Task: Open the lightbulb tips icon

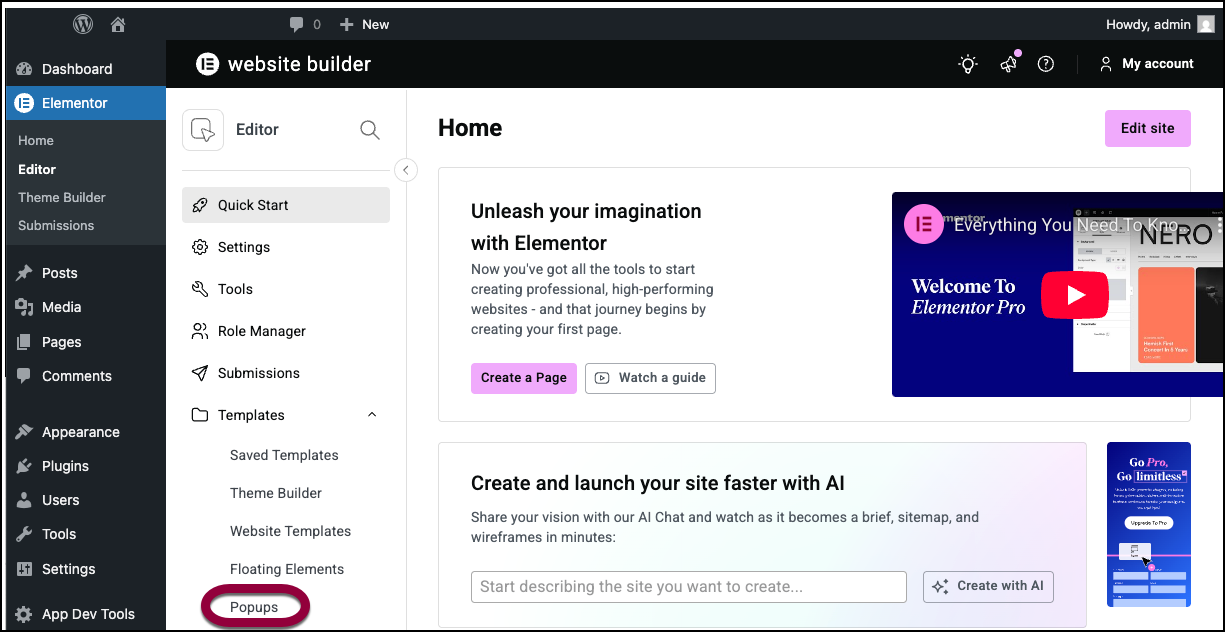Action: pos(967,64)
